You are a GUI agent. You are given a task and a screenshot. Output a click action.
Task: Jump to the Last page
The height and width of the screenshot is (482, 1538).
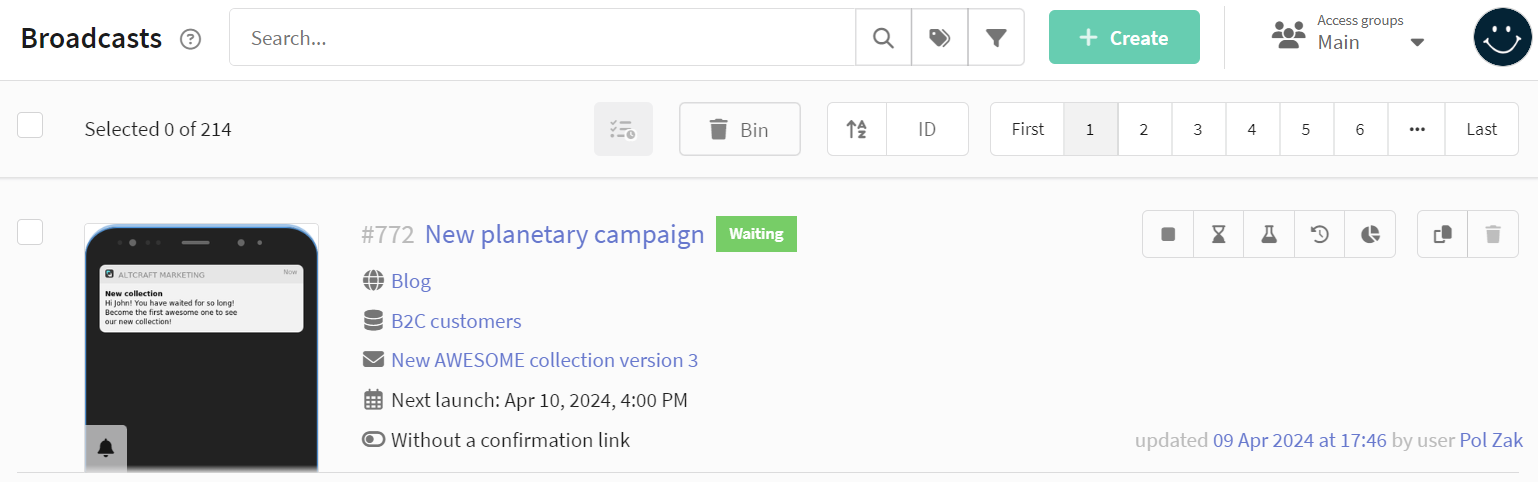1481,129
